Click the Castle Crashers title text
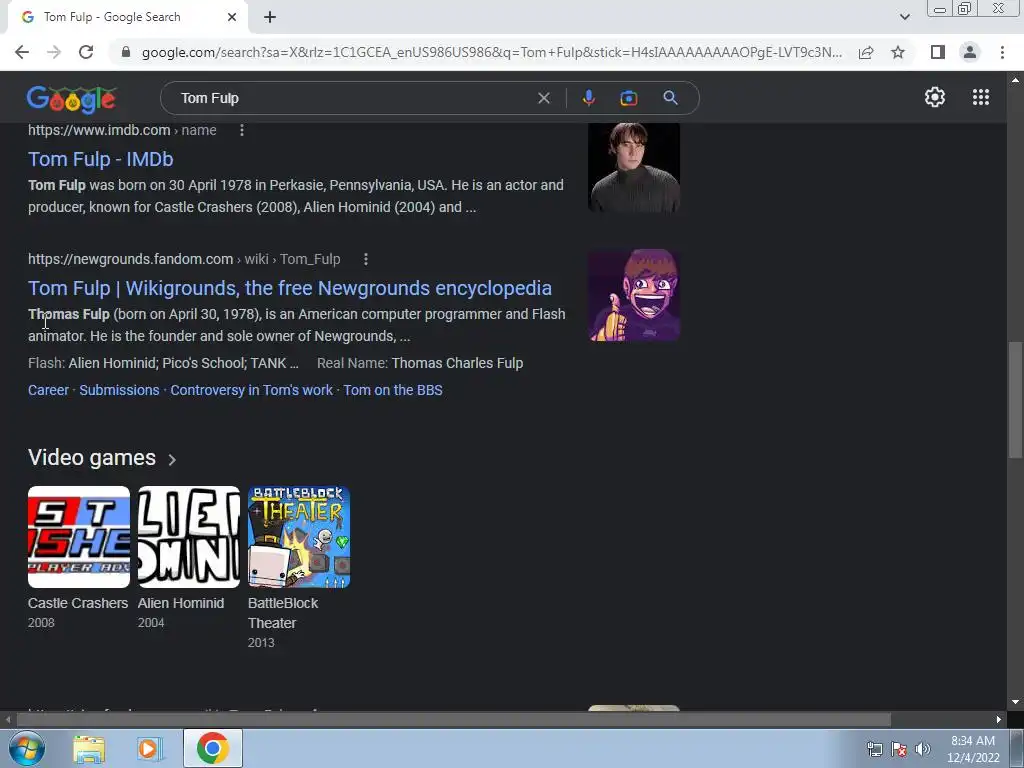 78,603
